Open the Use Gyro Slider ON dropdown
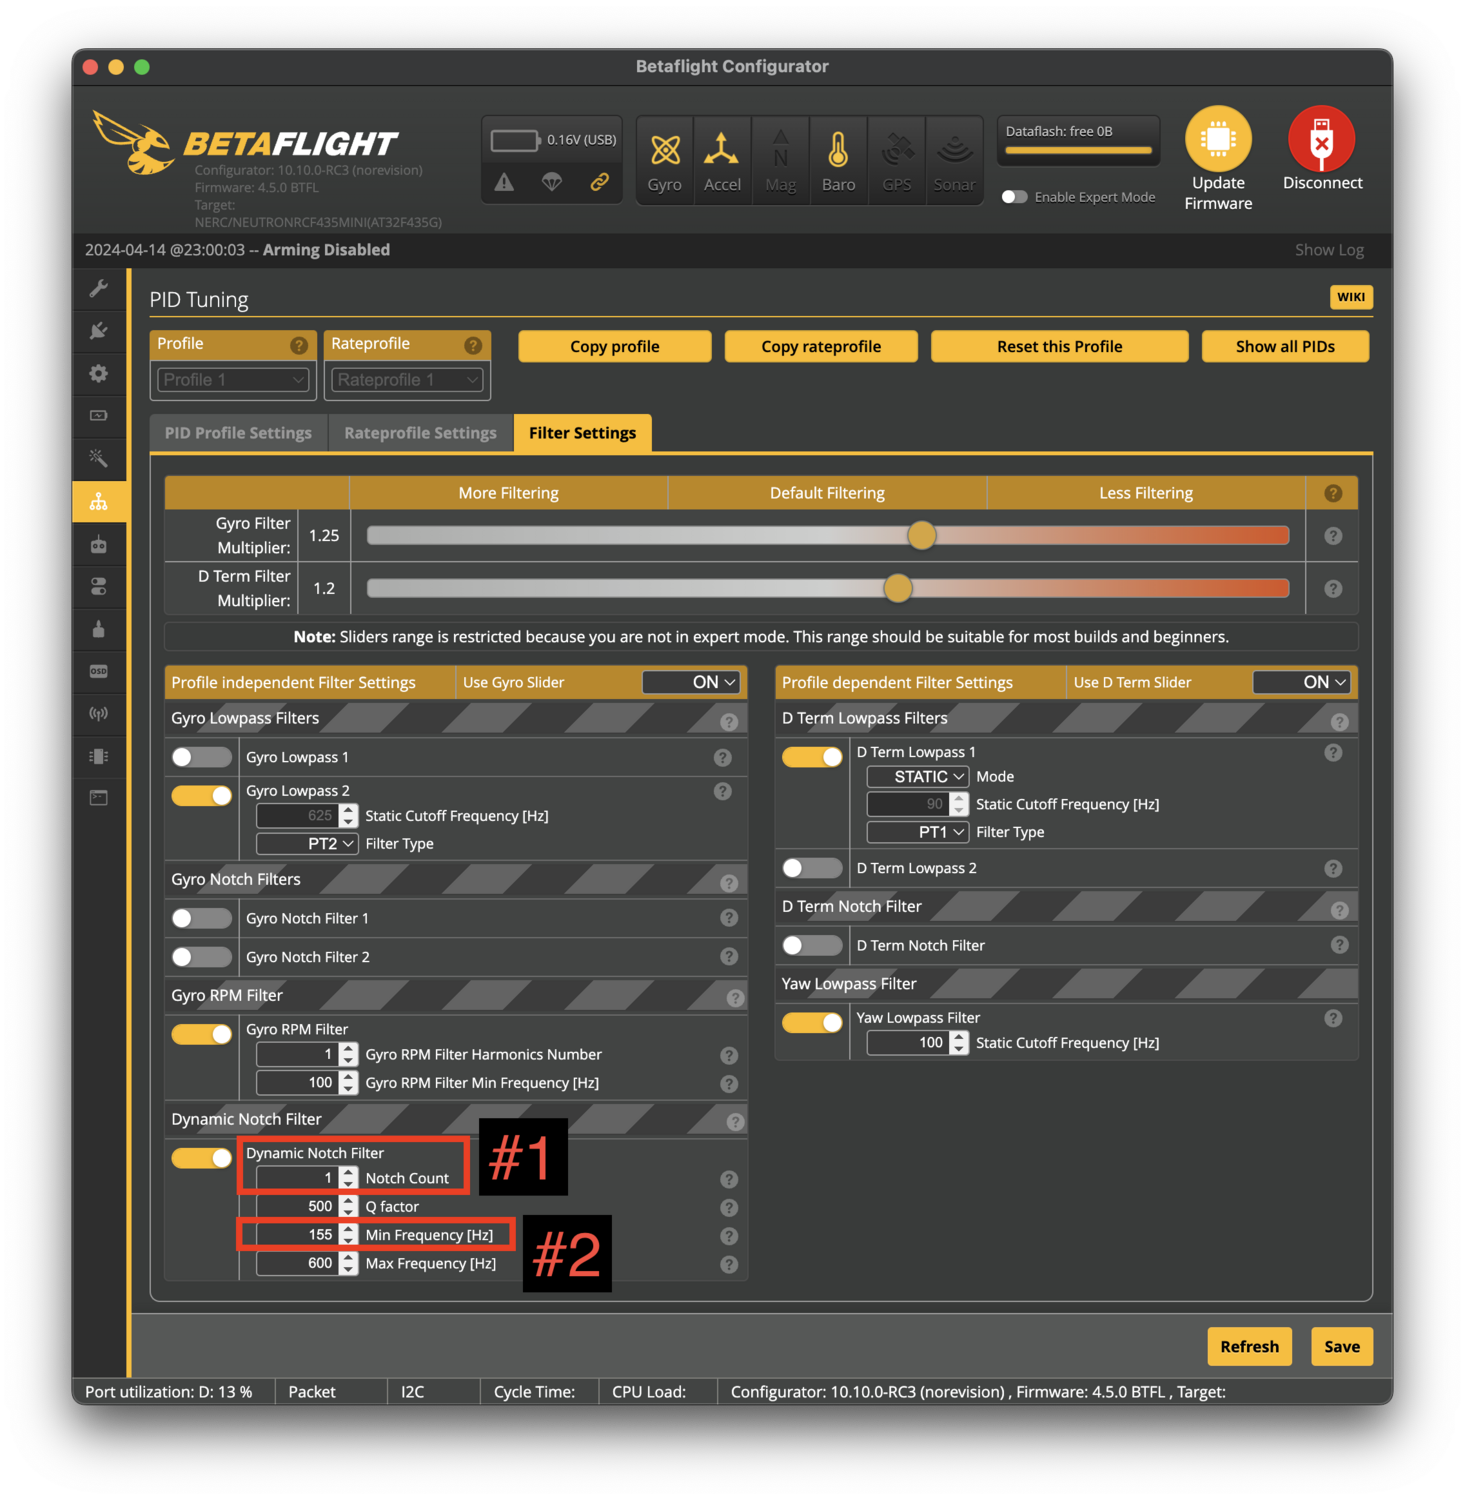 (x=691, y=682)
